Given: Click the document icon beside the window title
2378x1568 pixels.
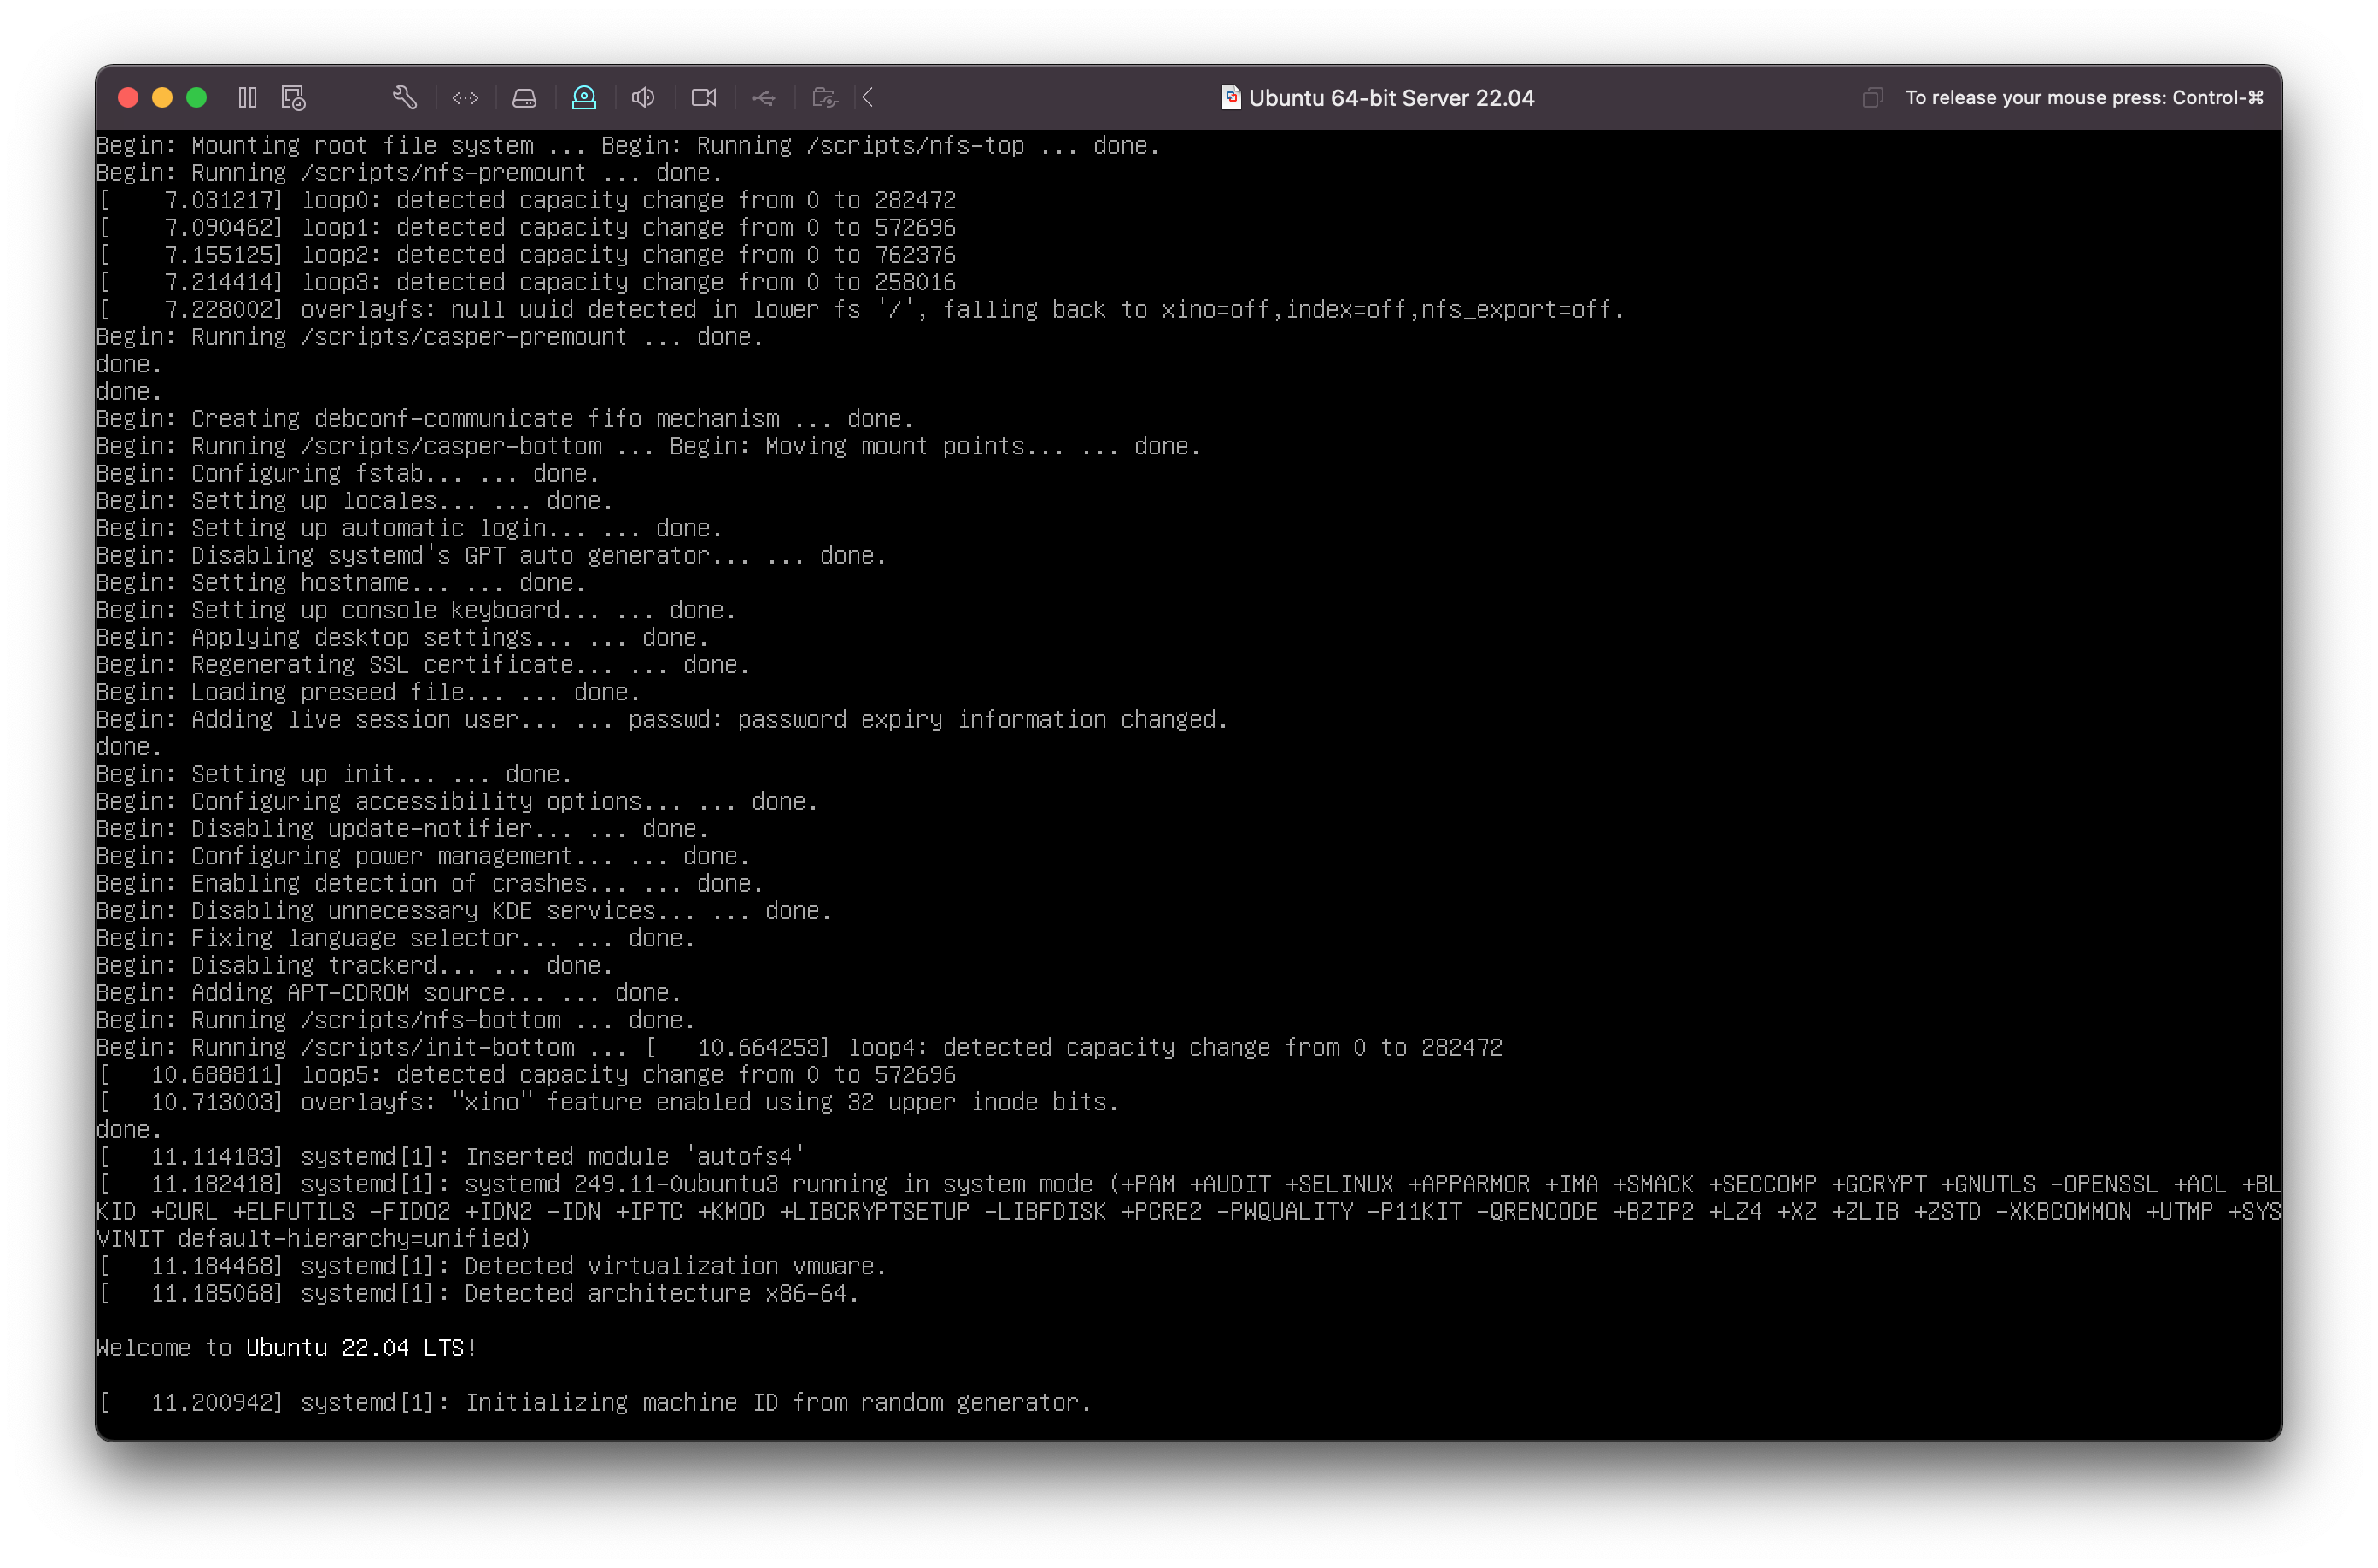Looking at the screenshot, I should coord(1231,97).
